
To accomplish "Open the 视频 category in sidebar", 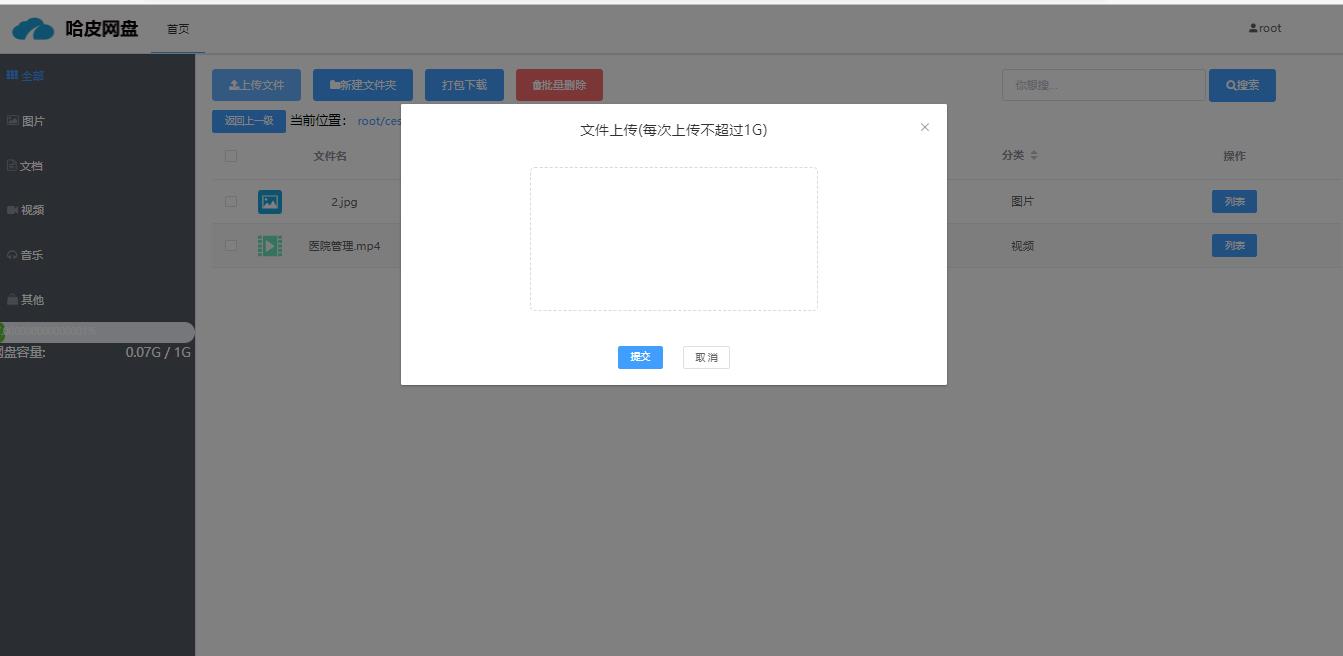I will point(27,210).
